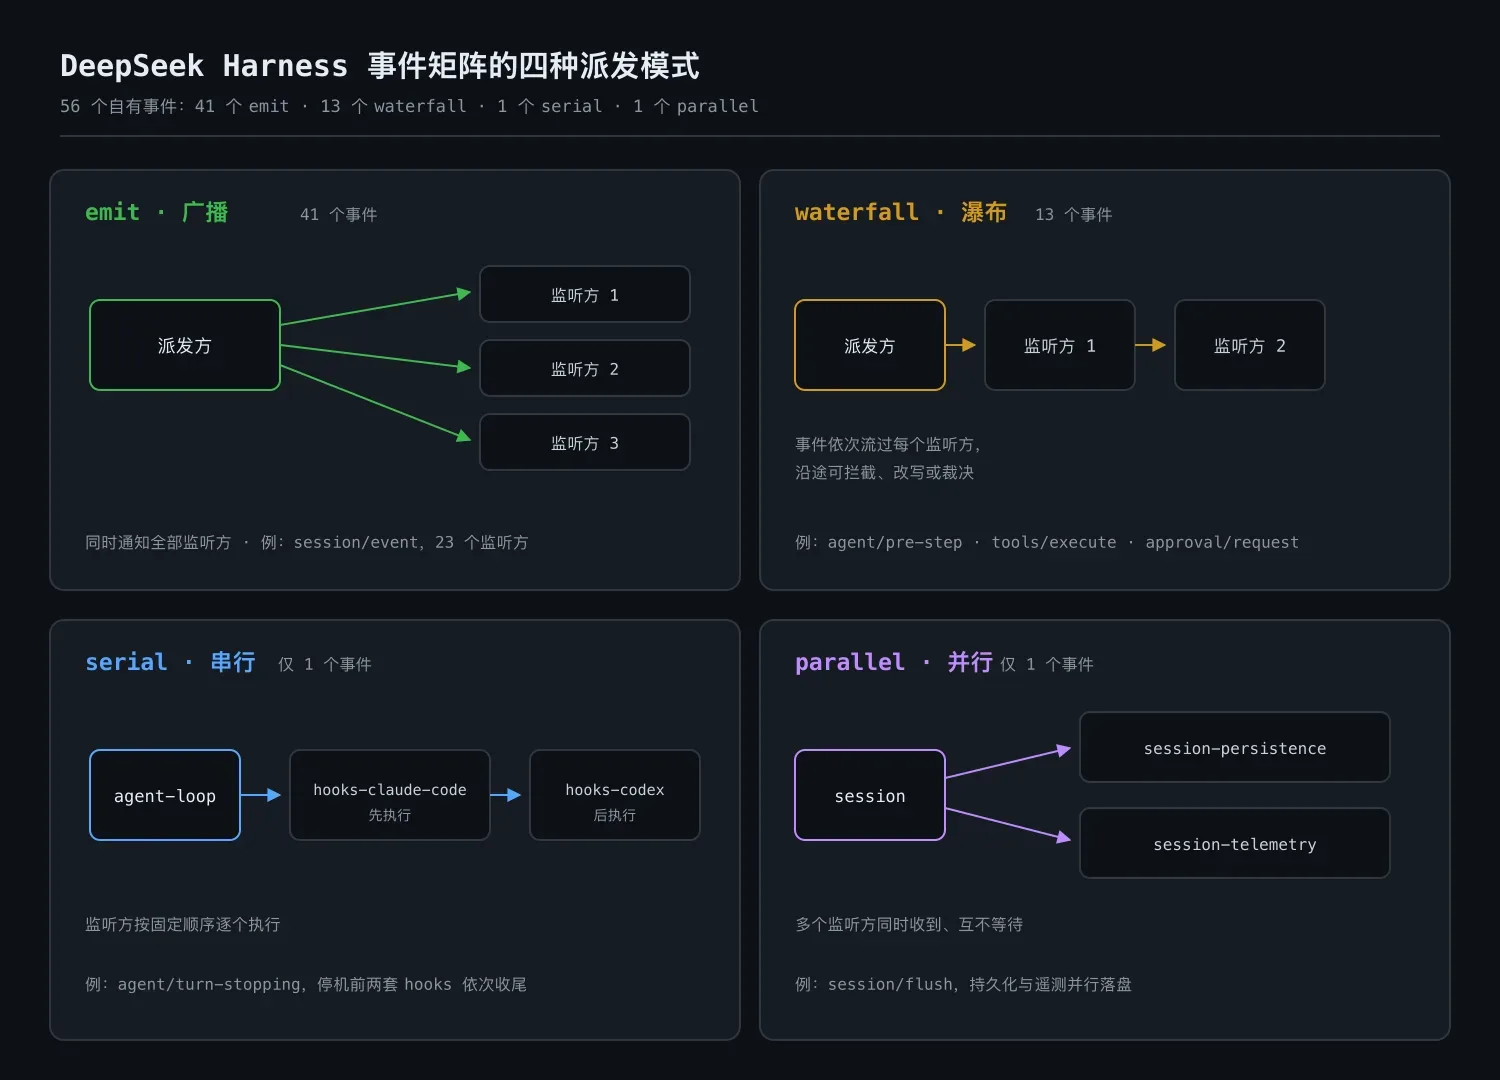Click the example text starting "例: session/flush"

(x=964, y=984)
